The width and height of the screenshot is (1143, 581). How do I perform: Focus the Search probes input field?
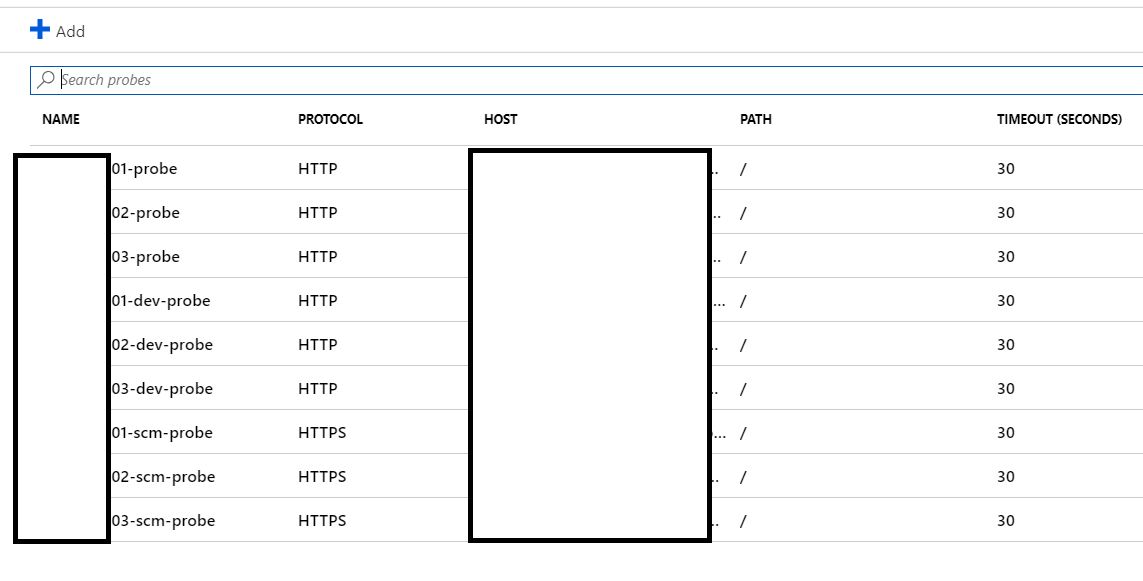[586, 80]
